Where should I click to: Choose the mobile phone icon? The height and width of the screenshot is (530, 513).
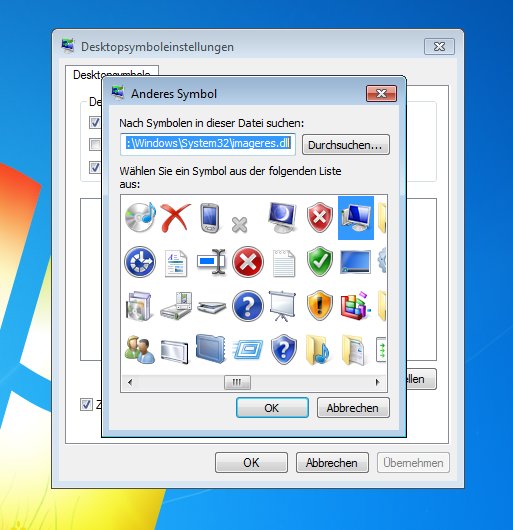210,218
